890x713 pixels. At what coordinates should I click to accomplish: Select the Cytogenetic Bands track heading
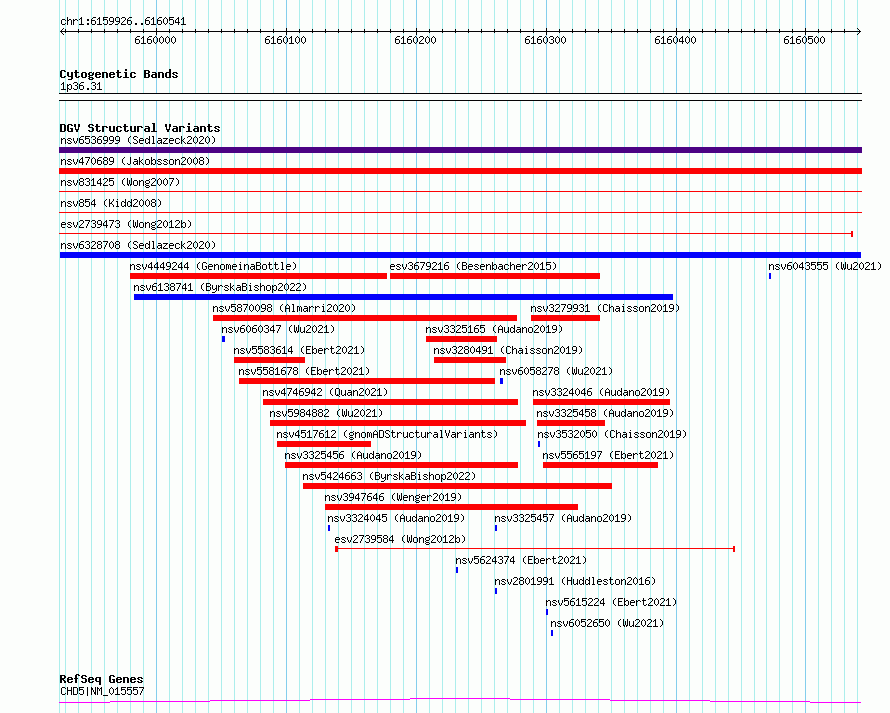point(119,74)
